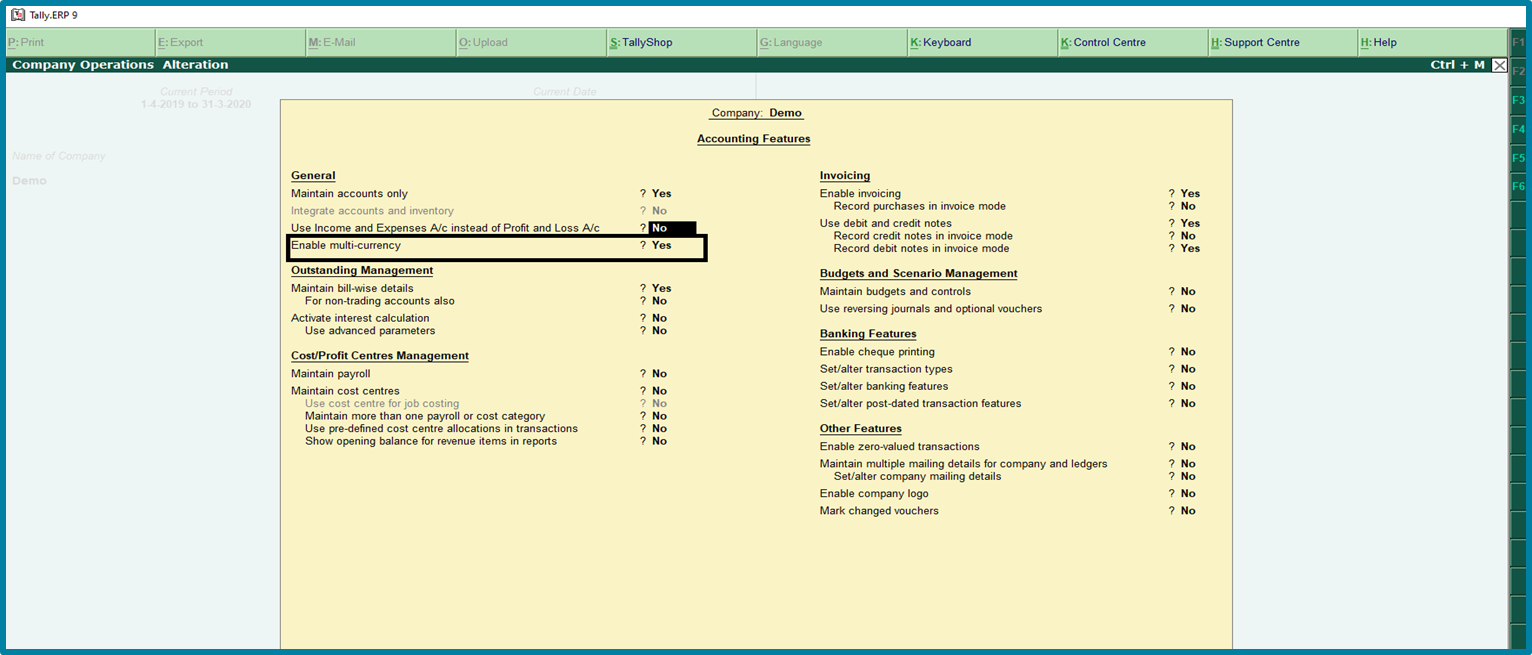Click the Integrate accounts and inventory label
This screenshot has width=1532, height=655.
(x=372, y=211)
